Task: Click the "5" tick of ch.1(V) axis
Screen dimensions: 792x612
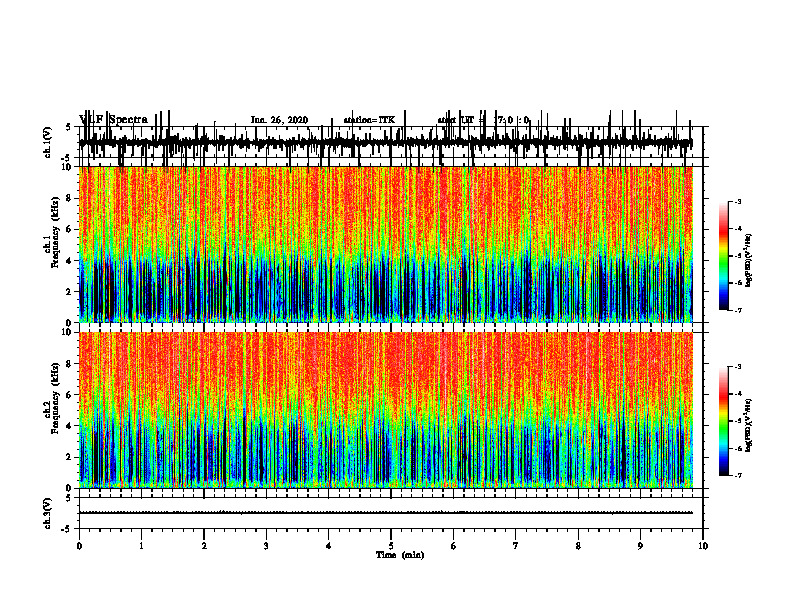Action: (x=69, y=127)
